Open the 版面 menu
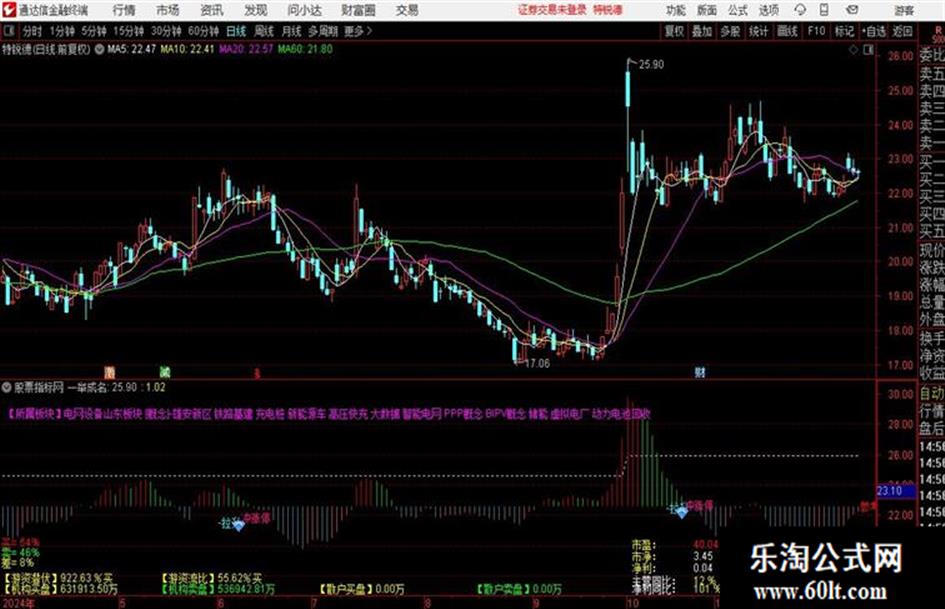Image resolution: width=945 pixels, height=609 pixels. [x=706, y=10]
